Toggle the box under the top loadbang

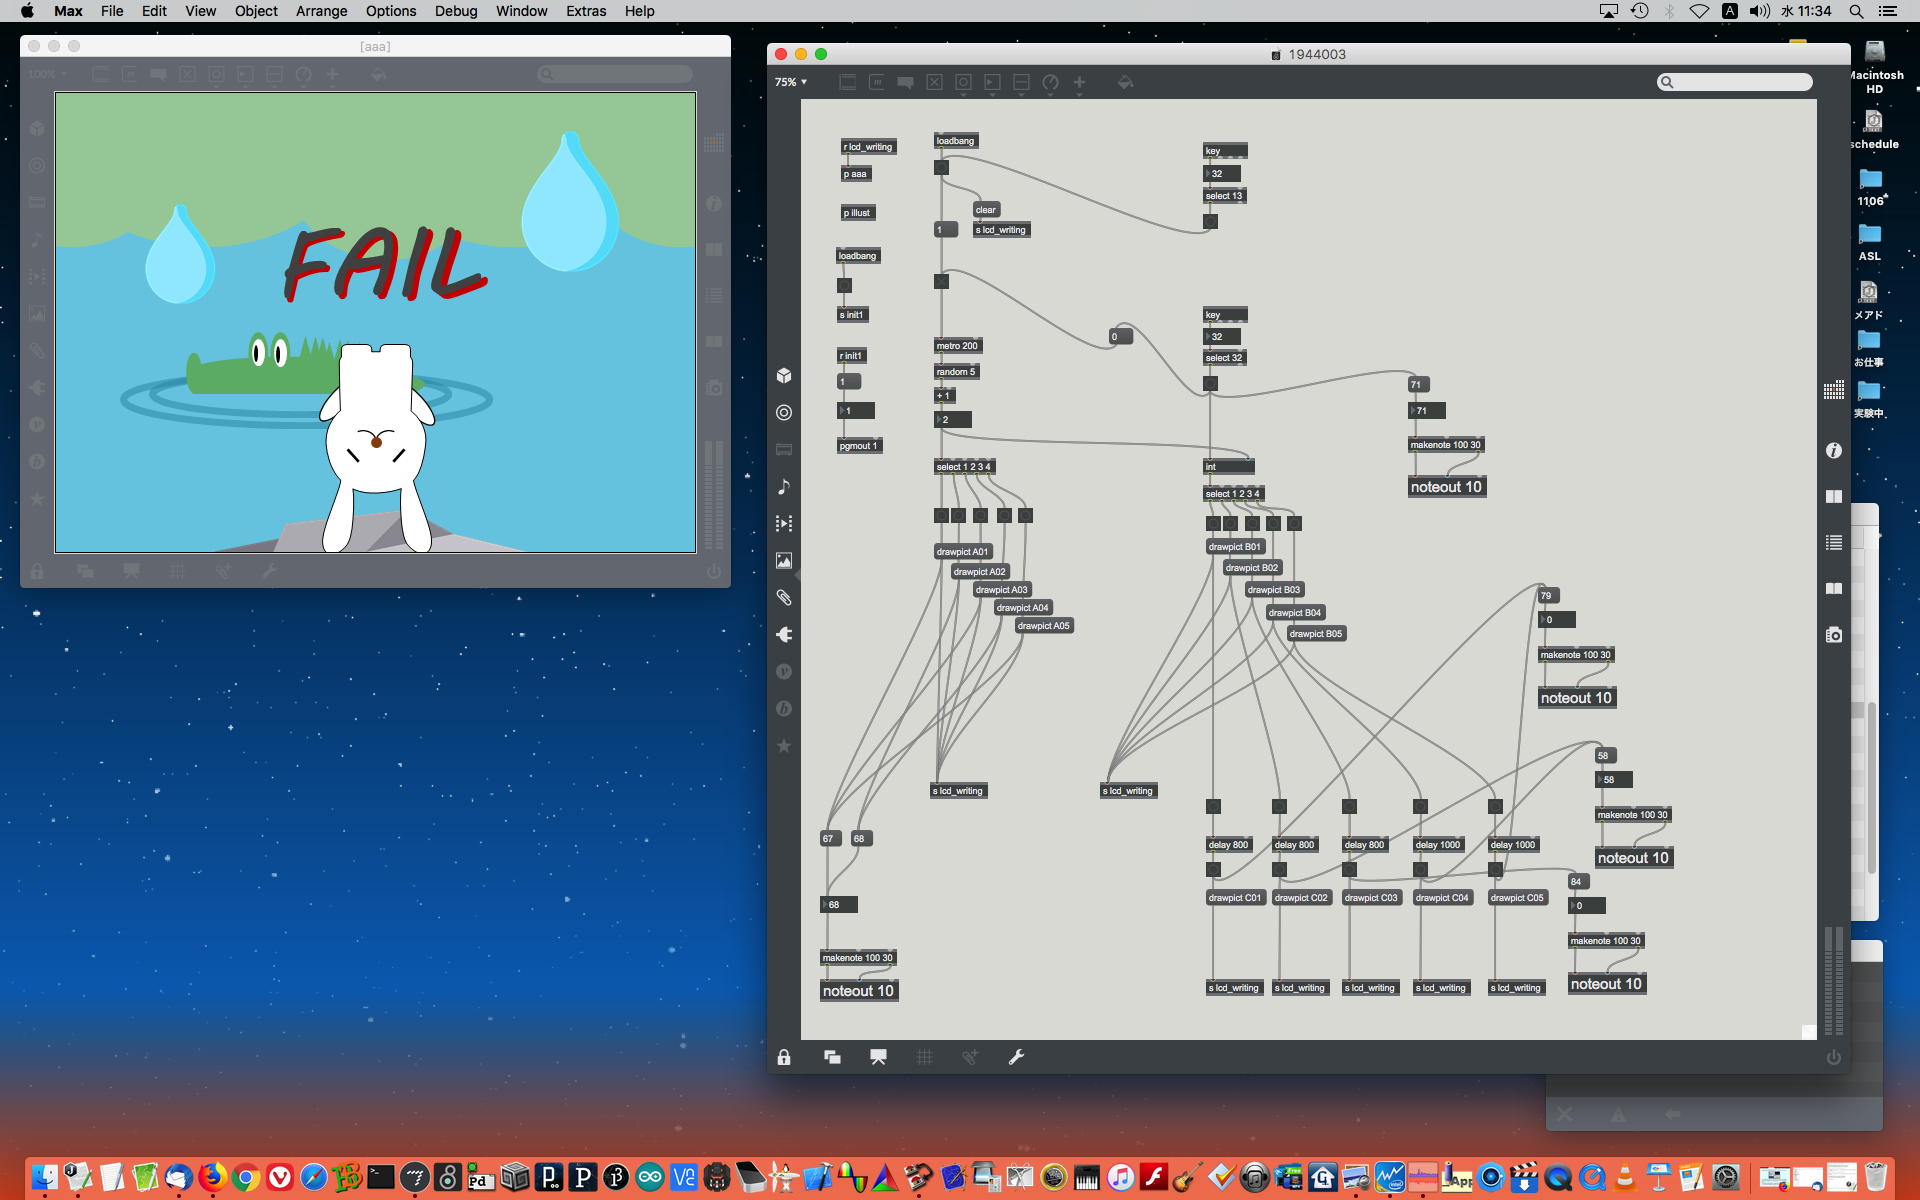941,168
